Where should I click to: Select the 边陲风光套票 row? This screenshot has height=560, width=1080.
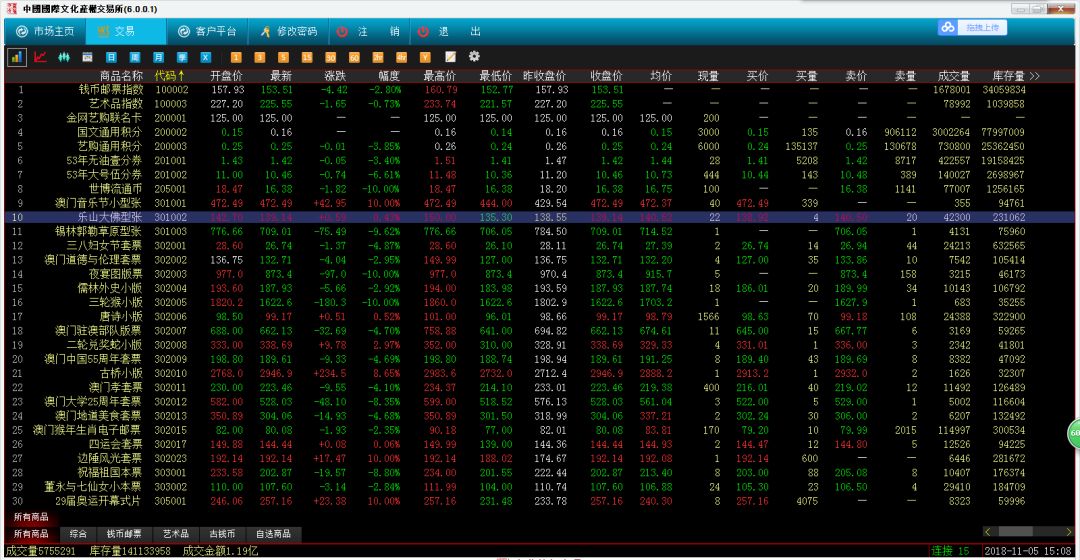pyautogui.click(x=539, y=458)
